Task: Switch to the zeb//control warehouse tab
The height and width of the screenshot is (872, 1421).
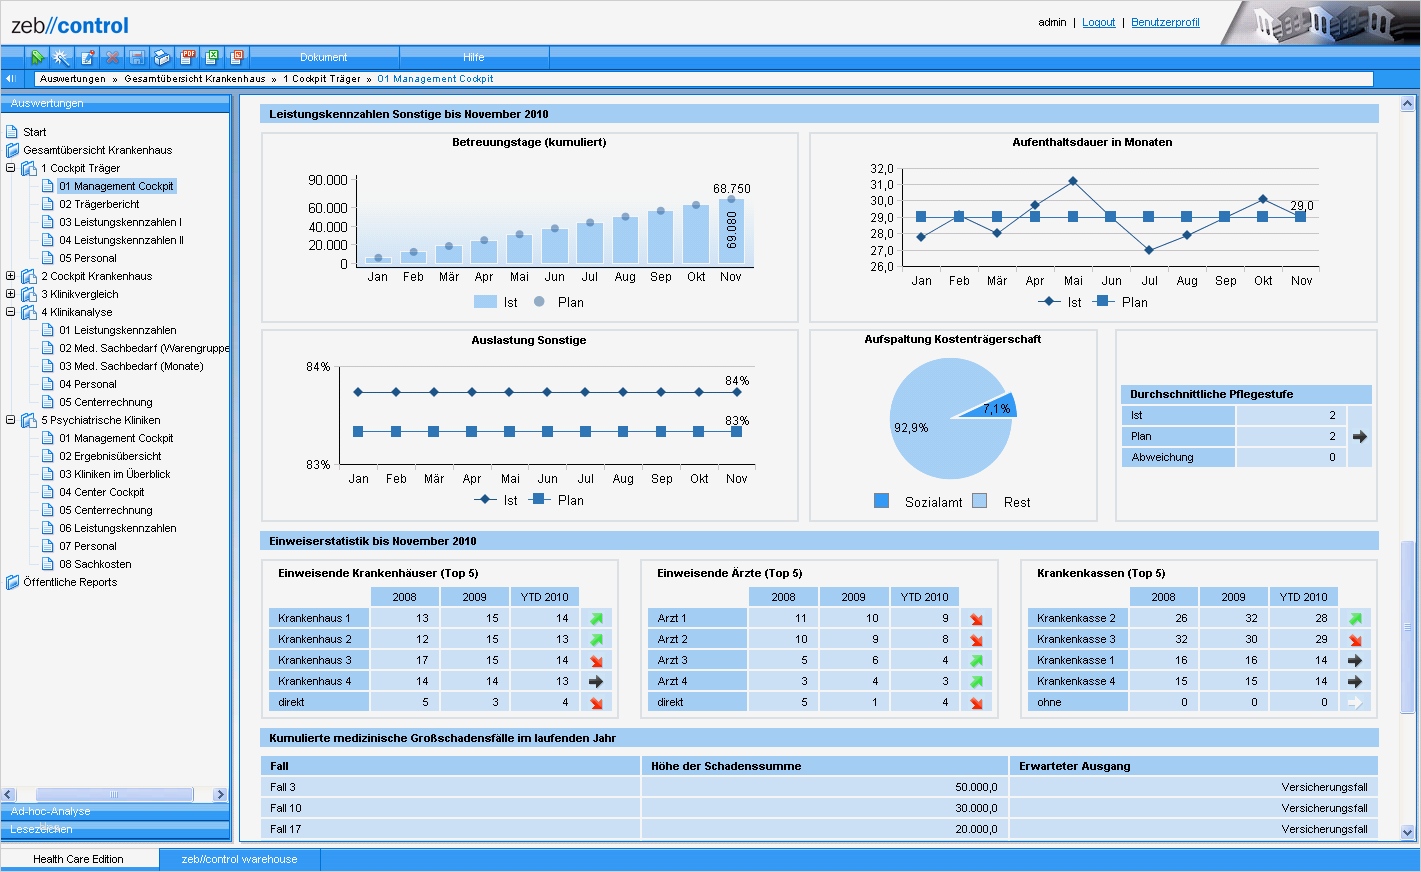Action: pos(239,859)
